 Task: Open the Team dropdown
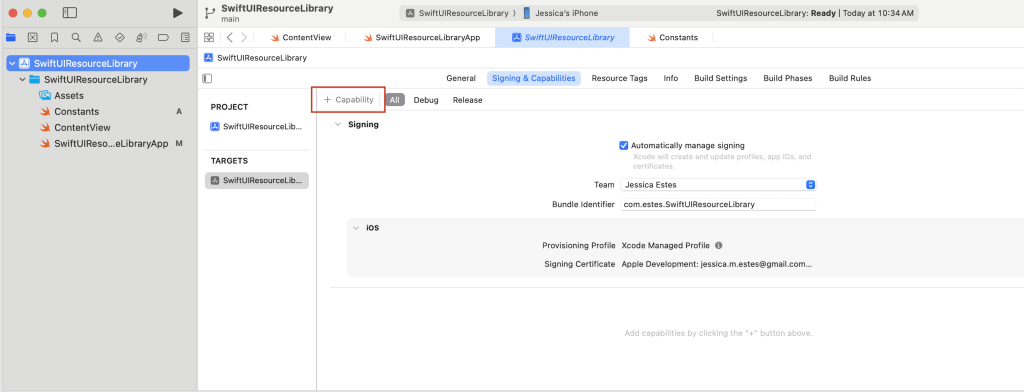coord(718,185)
